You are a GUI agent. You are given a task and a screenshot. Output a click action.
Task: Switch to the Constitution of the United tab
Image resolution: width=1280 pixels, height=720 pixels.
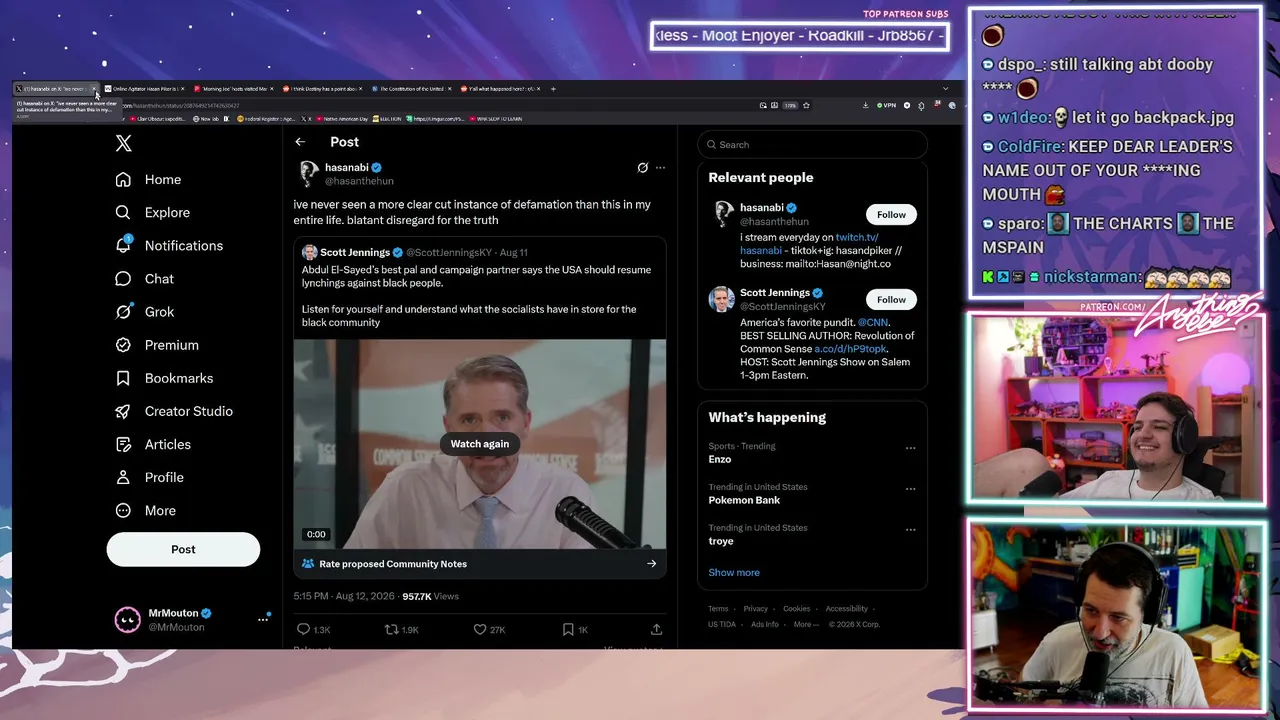pyautogui.click(x=411, y=89)
